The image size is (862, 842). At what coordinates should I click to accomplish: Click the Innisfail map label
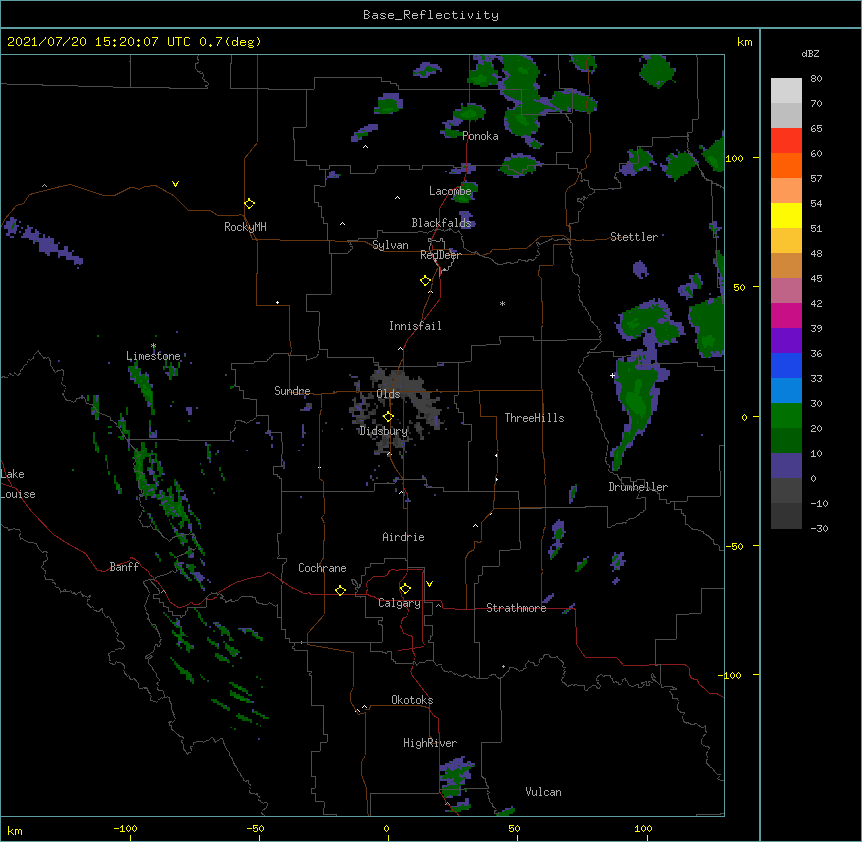415,326
